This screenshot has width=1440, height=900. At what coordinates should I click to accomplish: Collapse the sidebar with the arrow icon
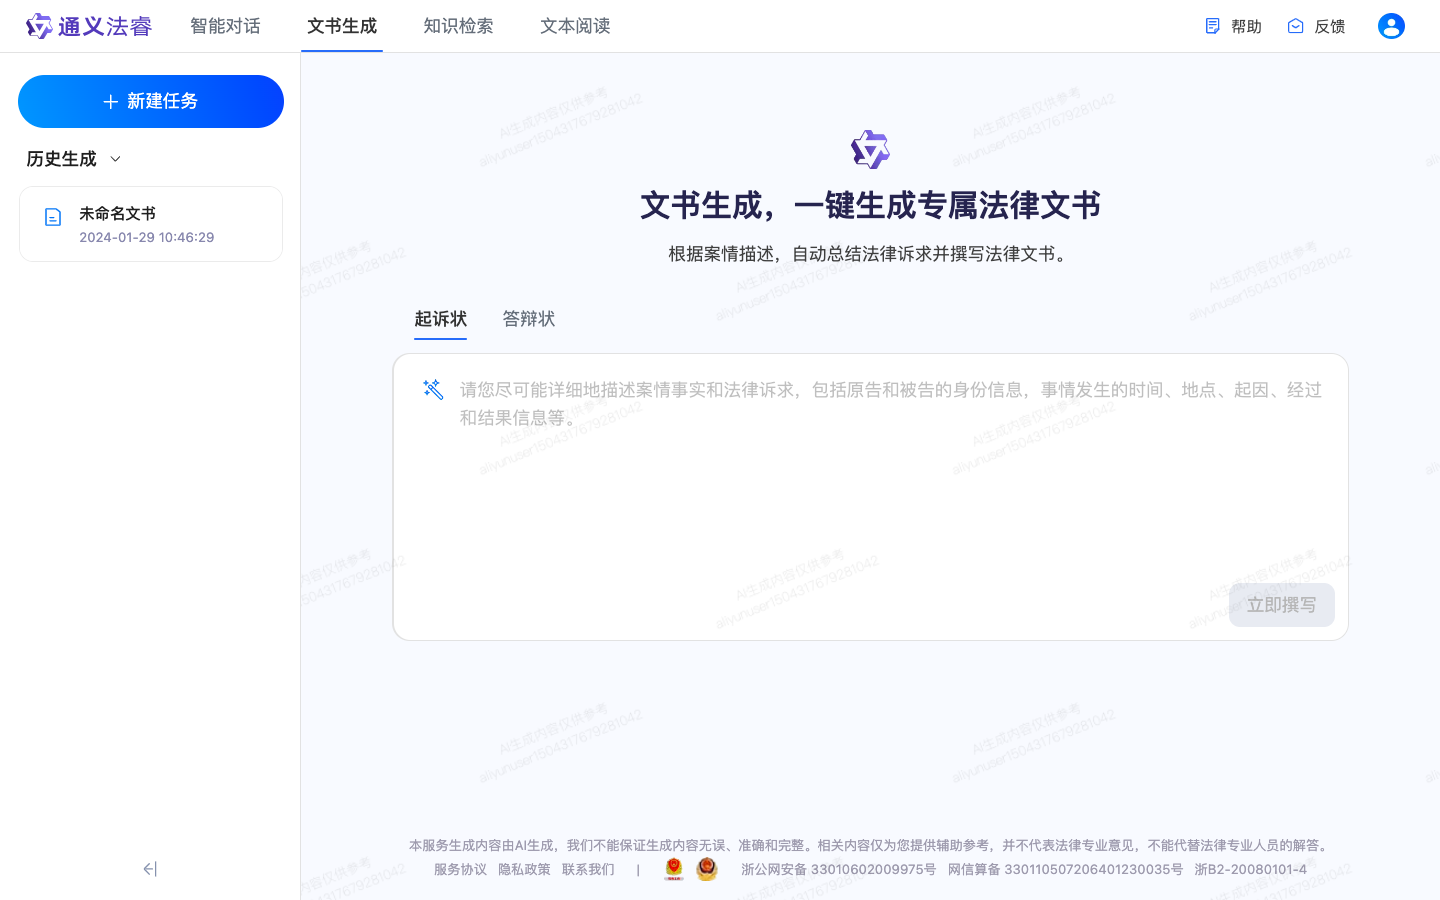pos(150,868)
